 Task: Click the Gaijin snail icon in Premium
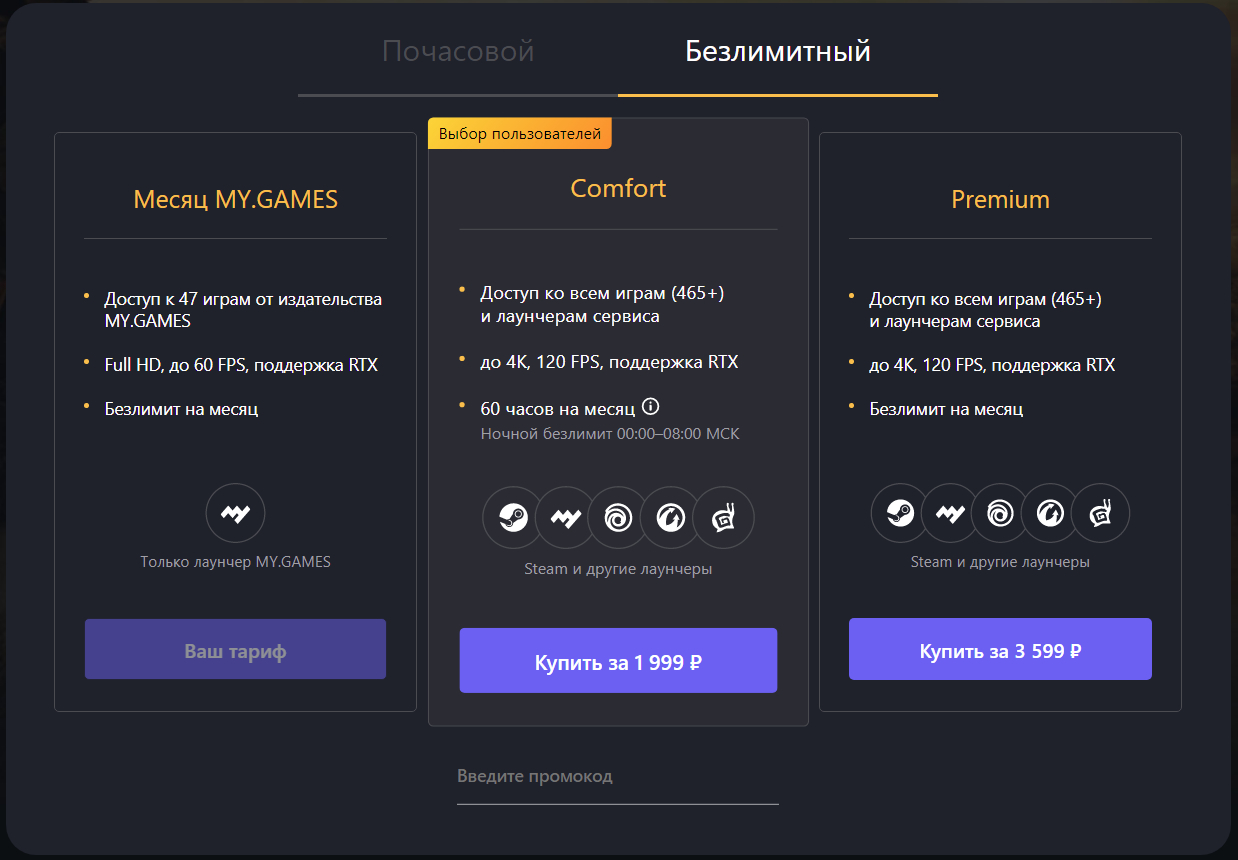point(1100,513)
